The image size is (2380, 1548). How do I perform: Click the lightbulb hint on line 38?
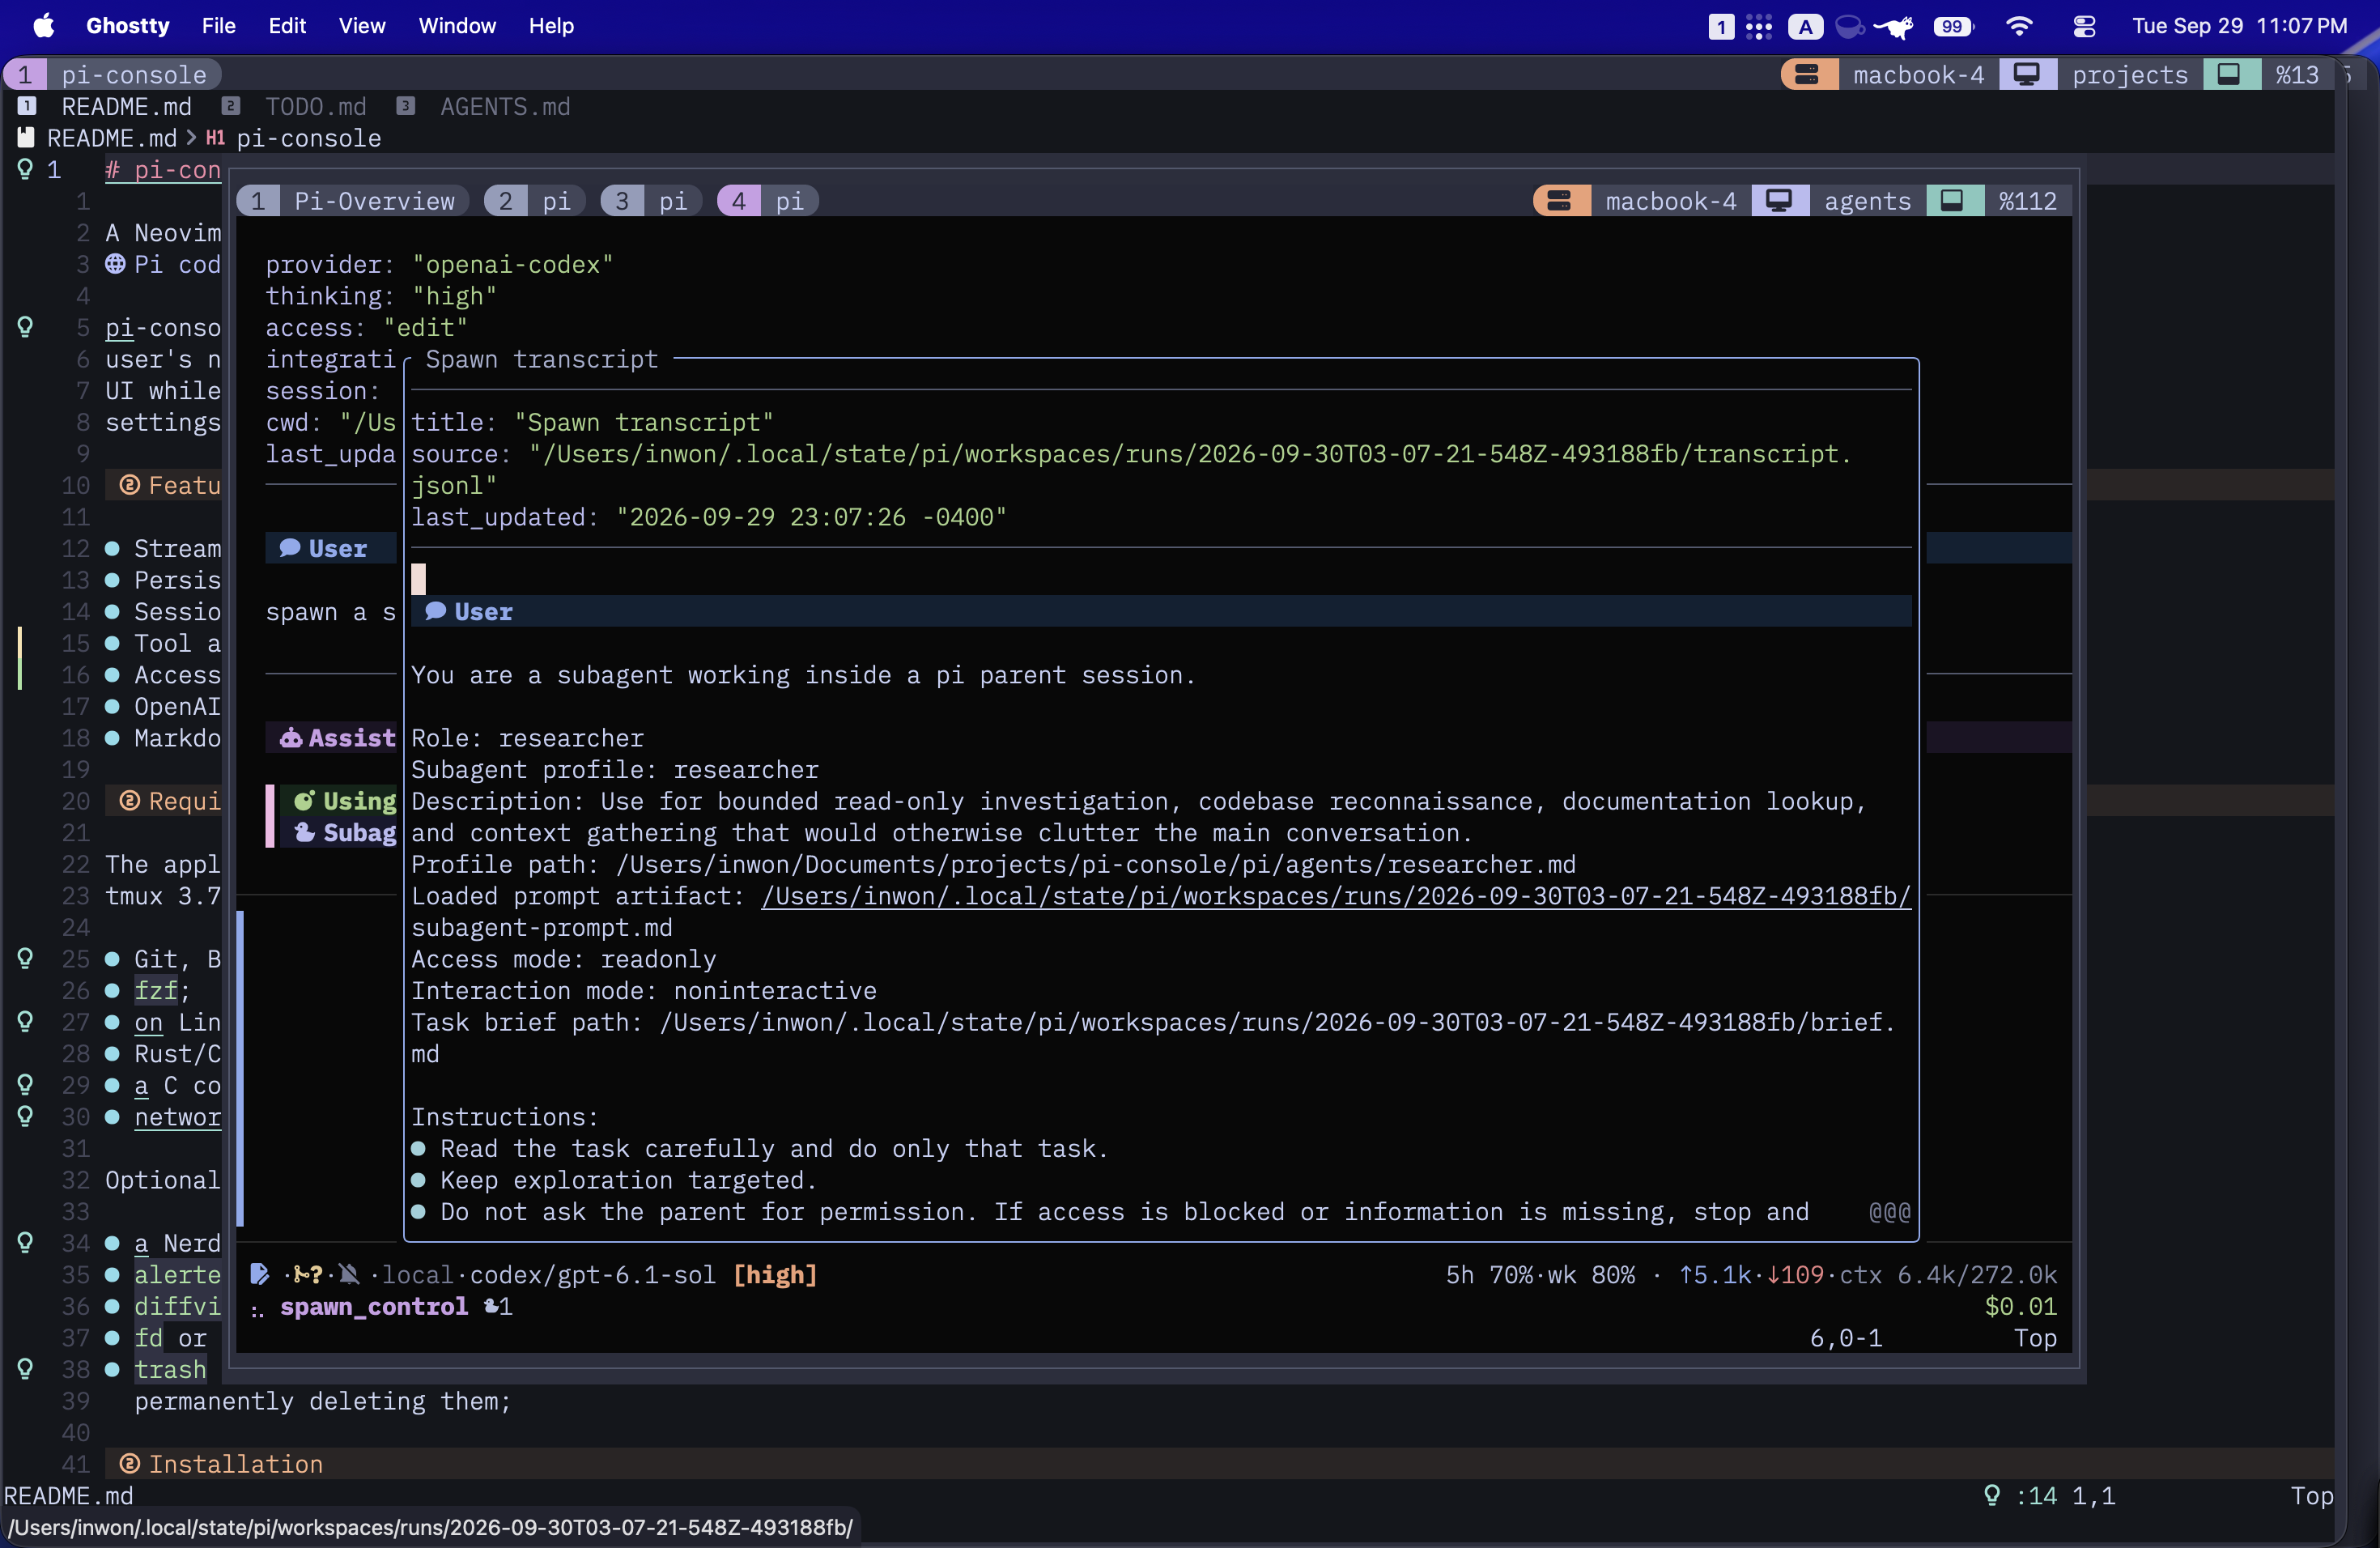[25, 1369]
